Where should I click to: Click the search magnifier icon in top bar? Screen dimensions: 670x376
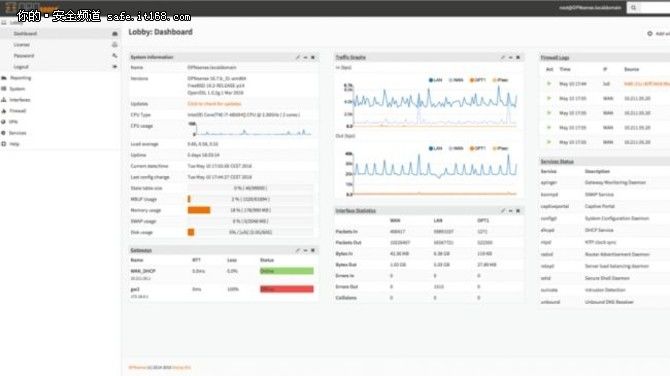coord(634,8)
